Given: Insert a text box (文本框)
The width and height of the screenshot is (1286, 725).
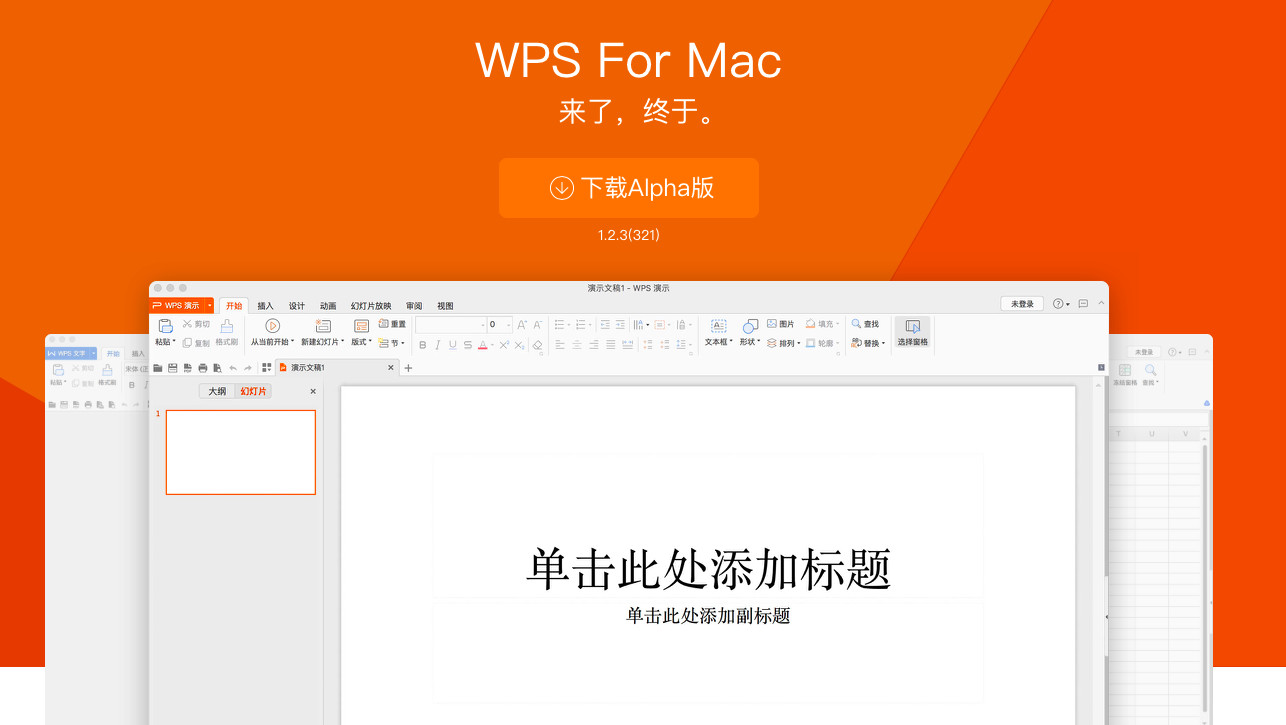Looking at the screenshot, I should tap(718, 333).
